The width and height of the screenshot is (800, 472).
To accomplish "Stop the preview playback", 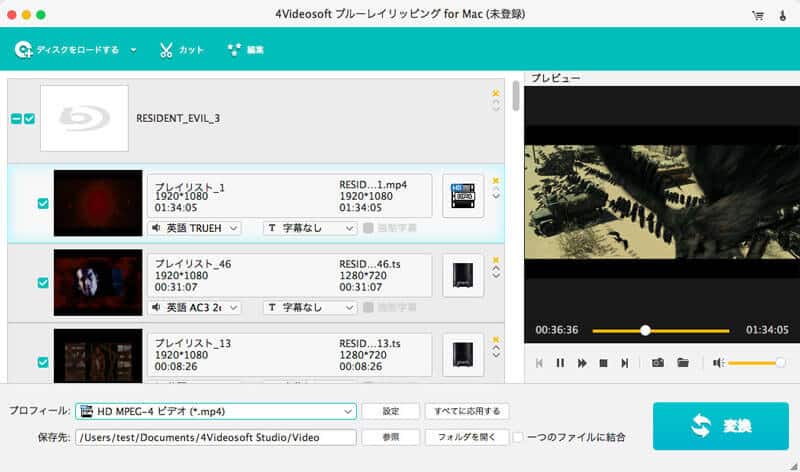I will click(603, 363).
